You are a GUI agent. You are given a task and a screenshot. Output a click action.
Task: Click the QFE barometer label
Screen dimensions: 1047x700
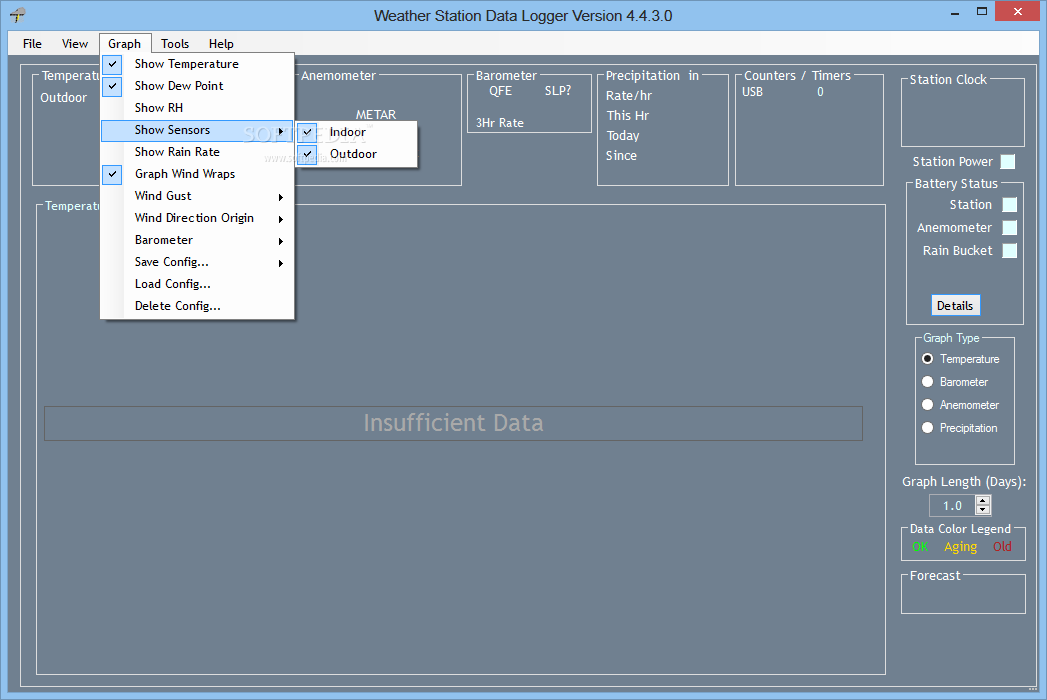(501, 91)
